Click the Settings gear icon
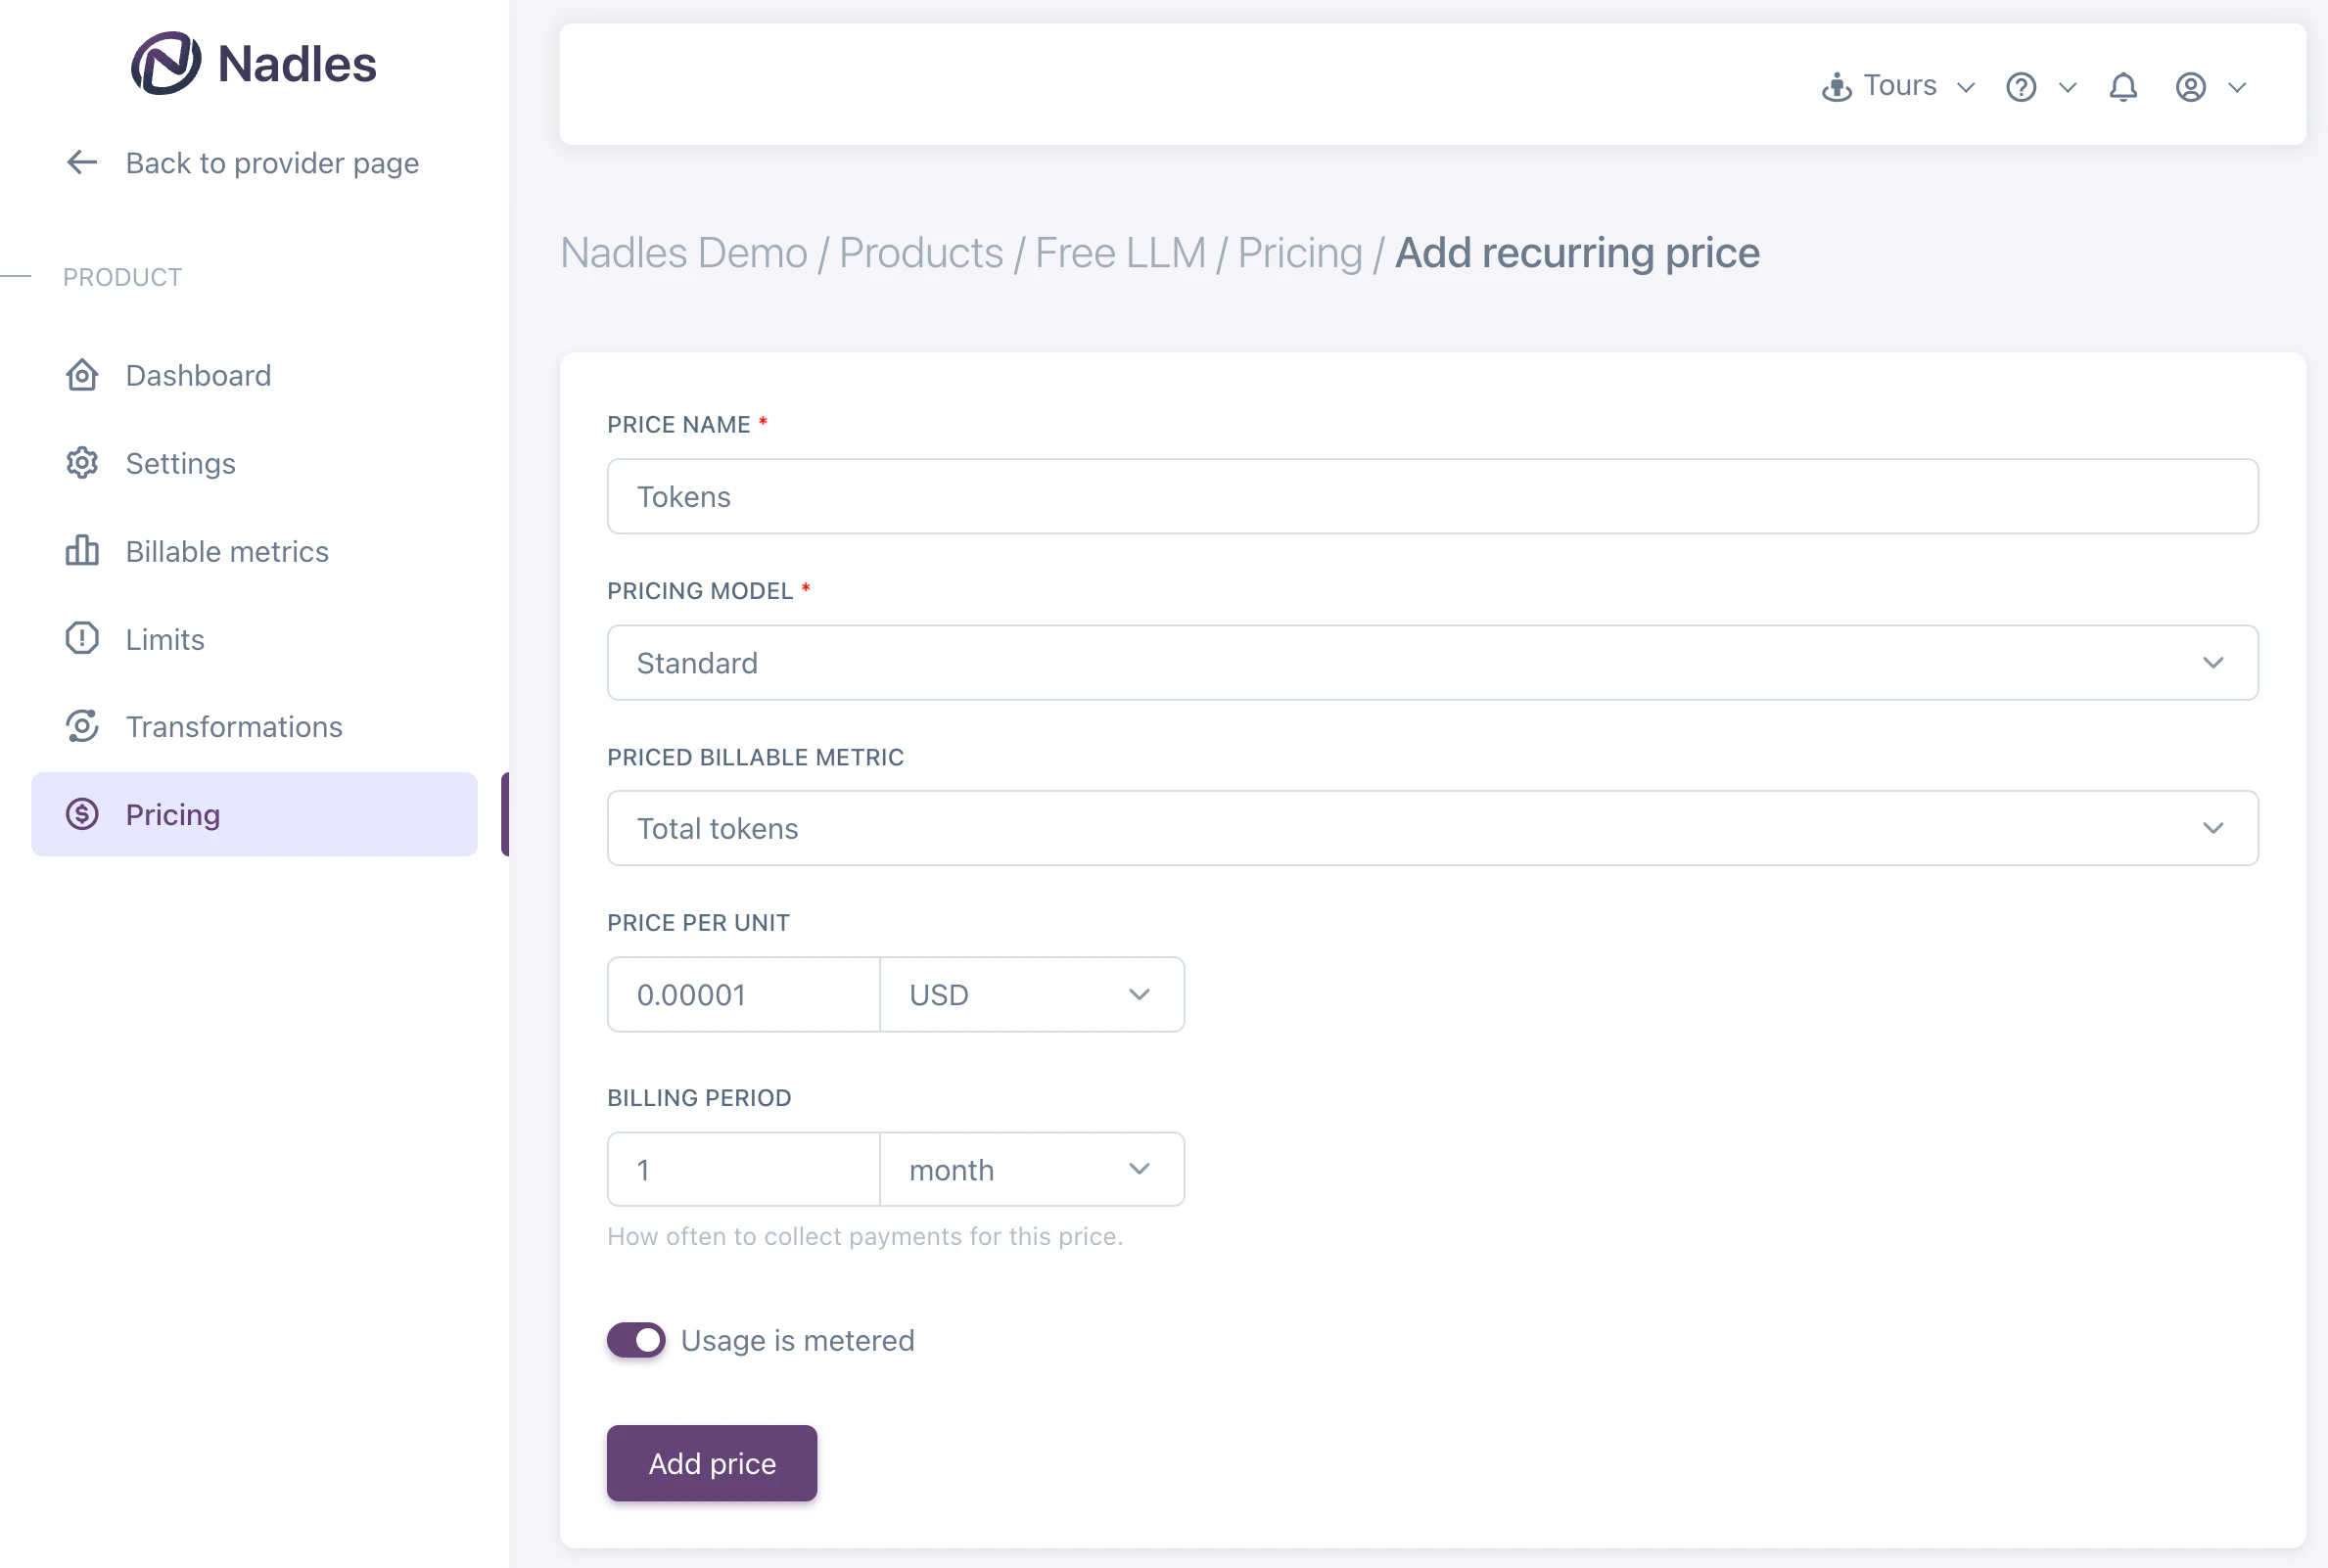 (x=81, y=463)
